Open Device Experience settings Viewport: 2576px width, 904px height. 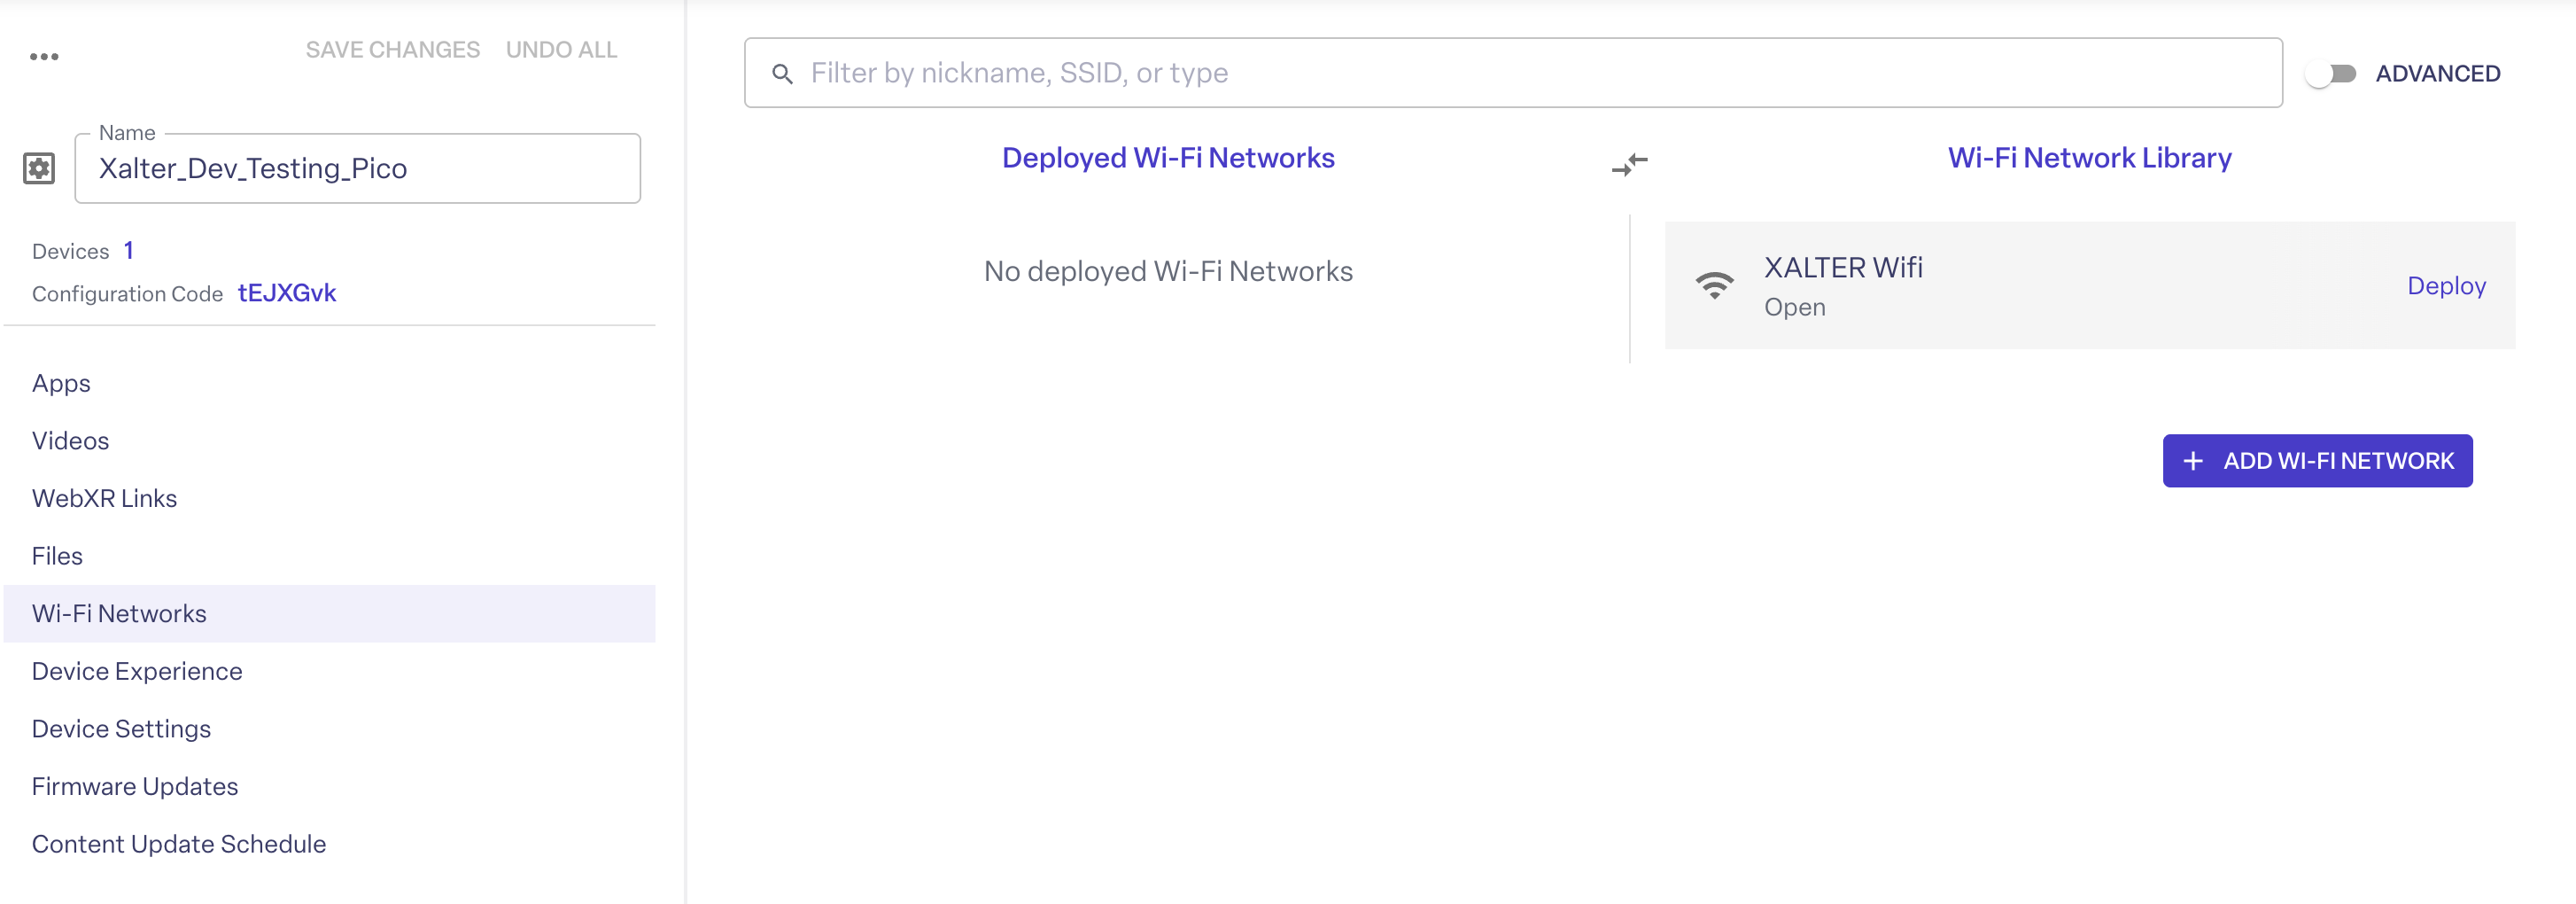click(330, 671)
